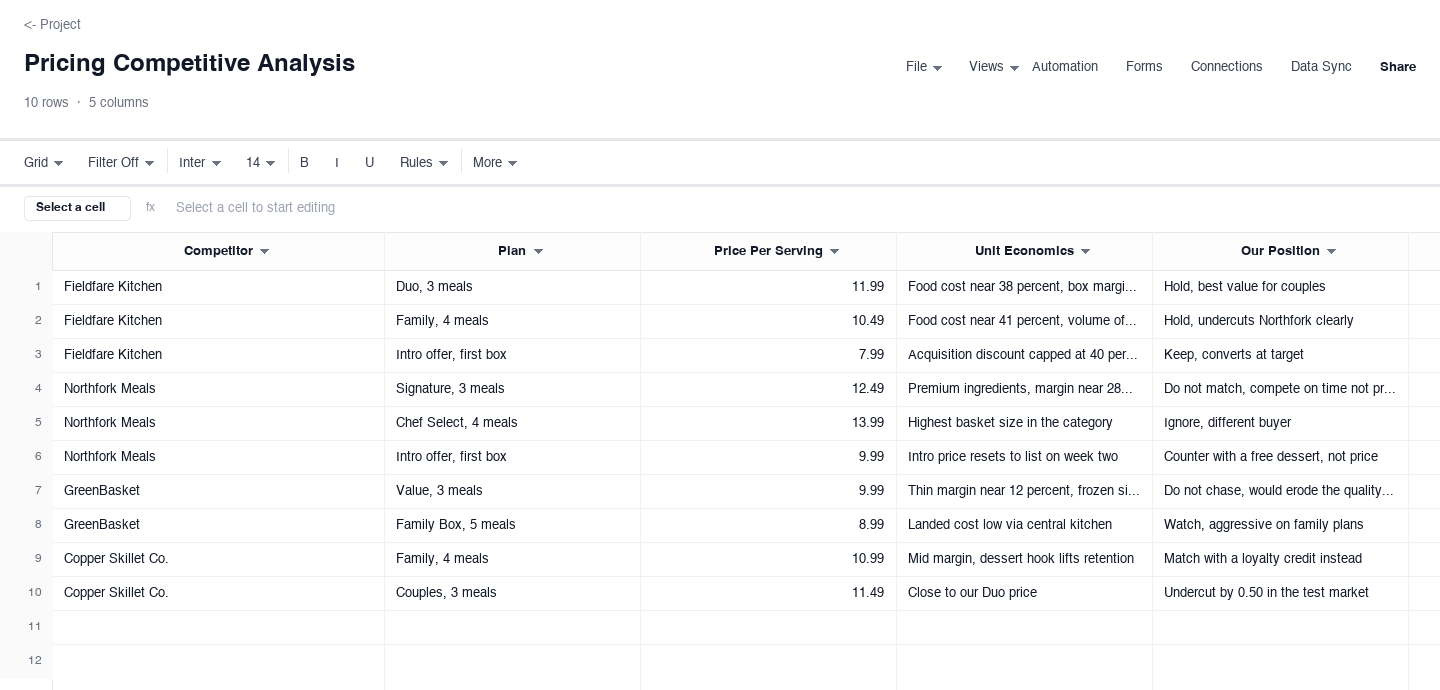Screen dimensions: 1440x690
Task: Open the Our Position column arrow
Action: coord(1331,252)
